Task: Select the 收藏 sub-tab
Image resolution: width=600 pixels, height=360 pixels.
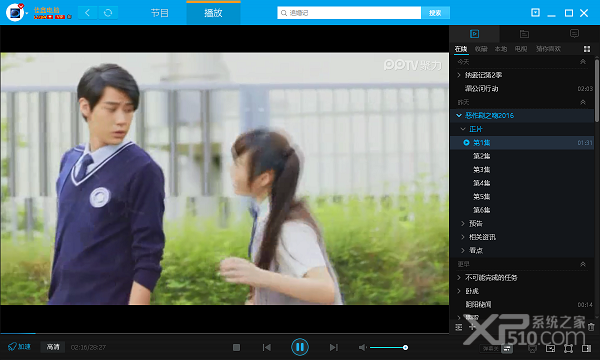Action: tap(481, 49)
